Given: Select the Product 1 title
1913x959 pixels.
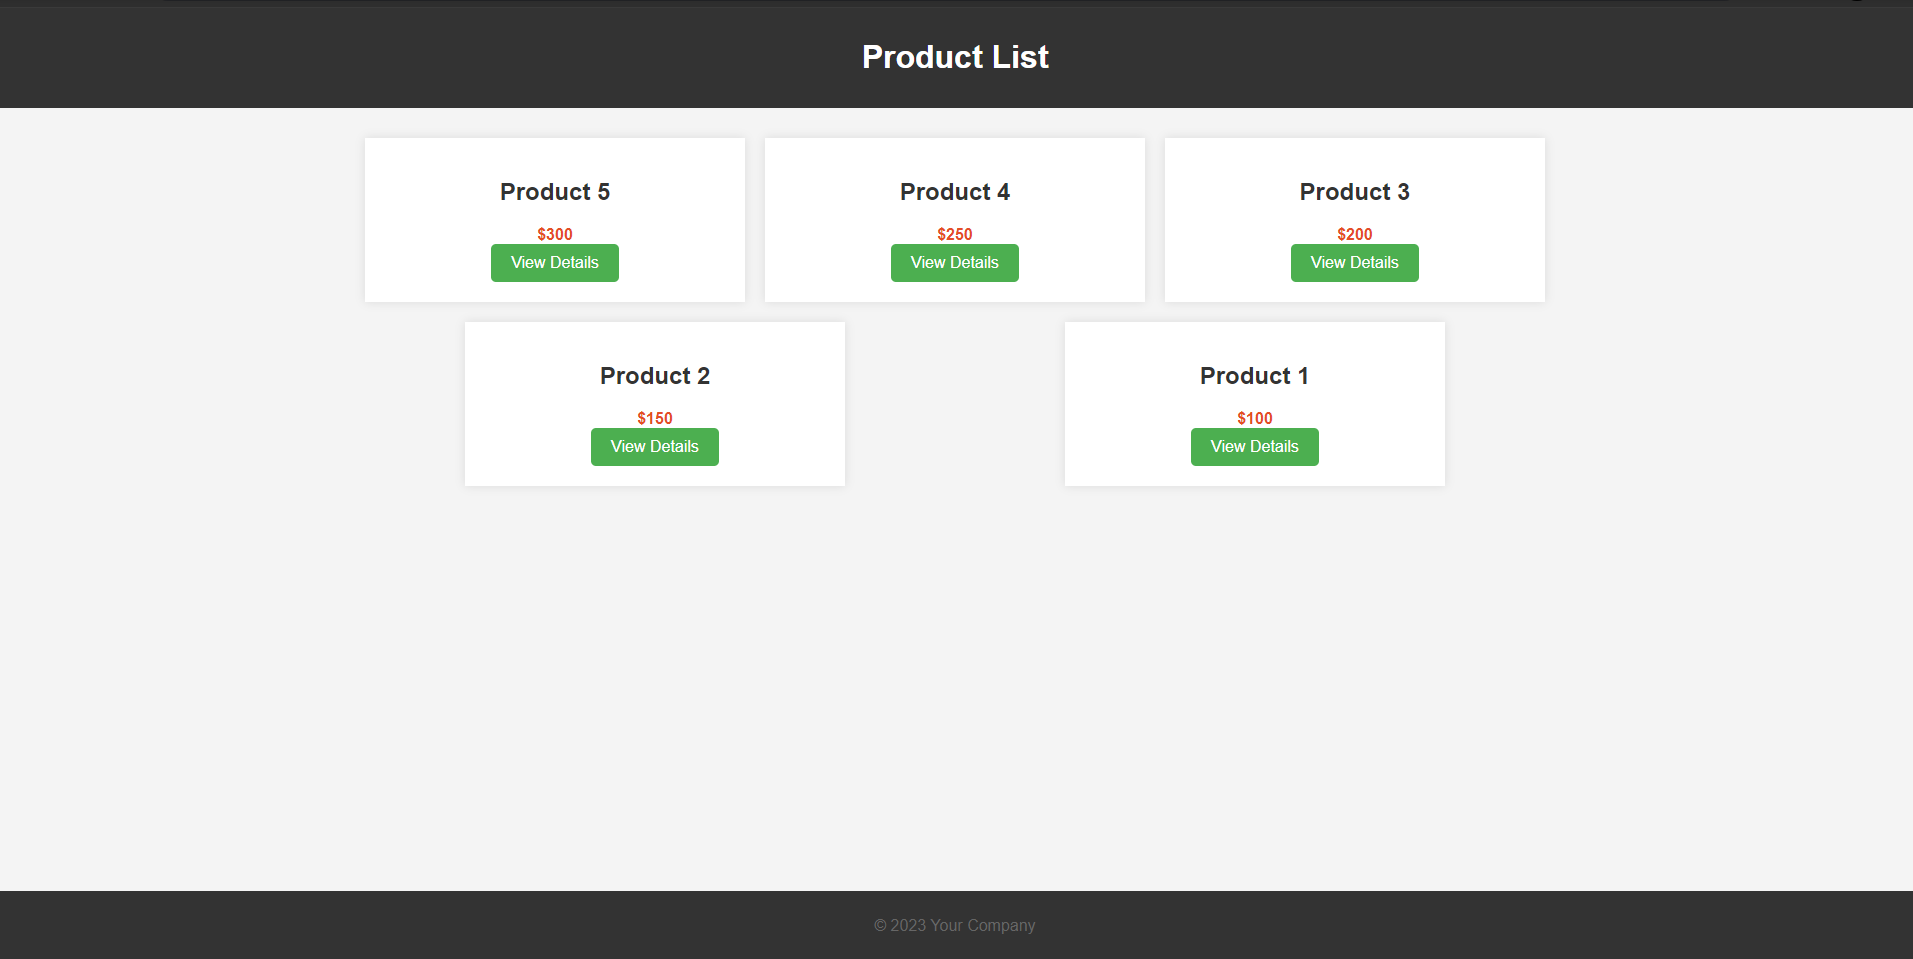Looking at the screenshot, I should [1254, 375].
